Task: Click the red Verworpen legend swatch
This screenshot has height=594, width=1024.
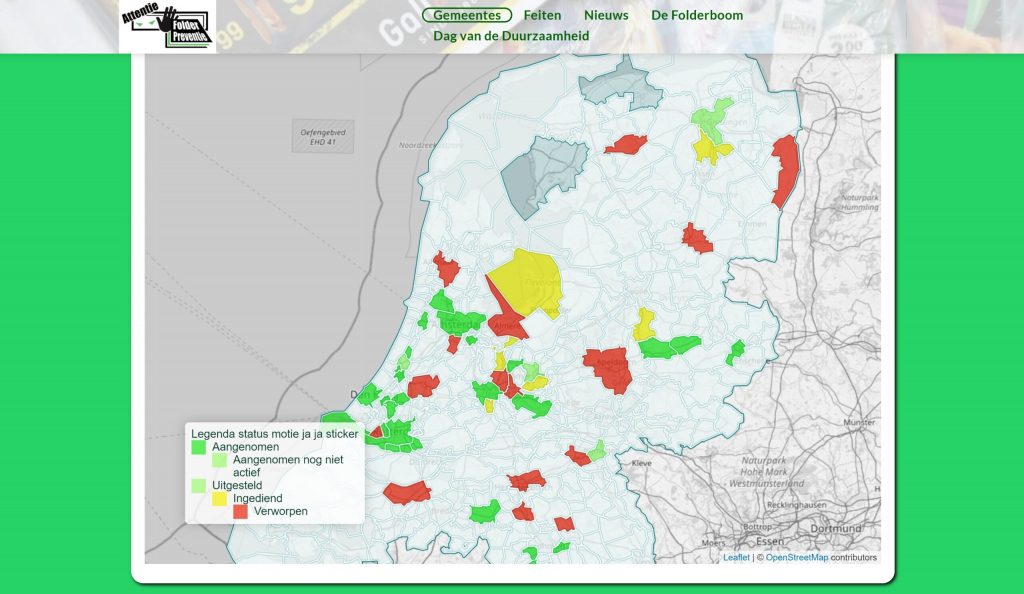Action: [x=240, y=511]
